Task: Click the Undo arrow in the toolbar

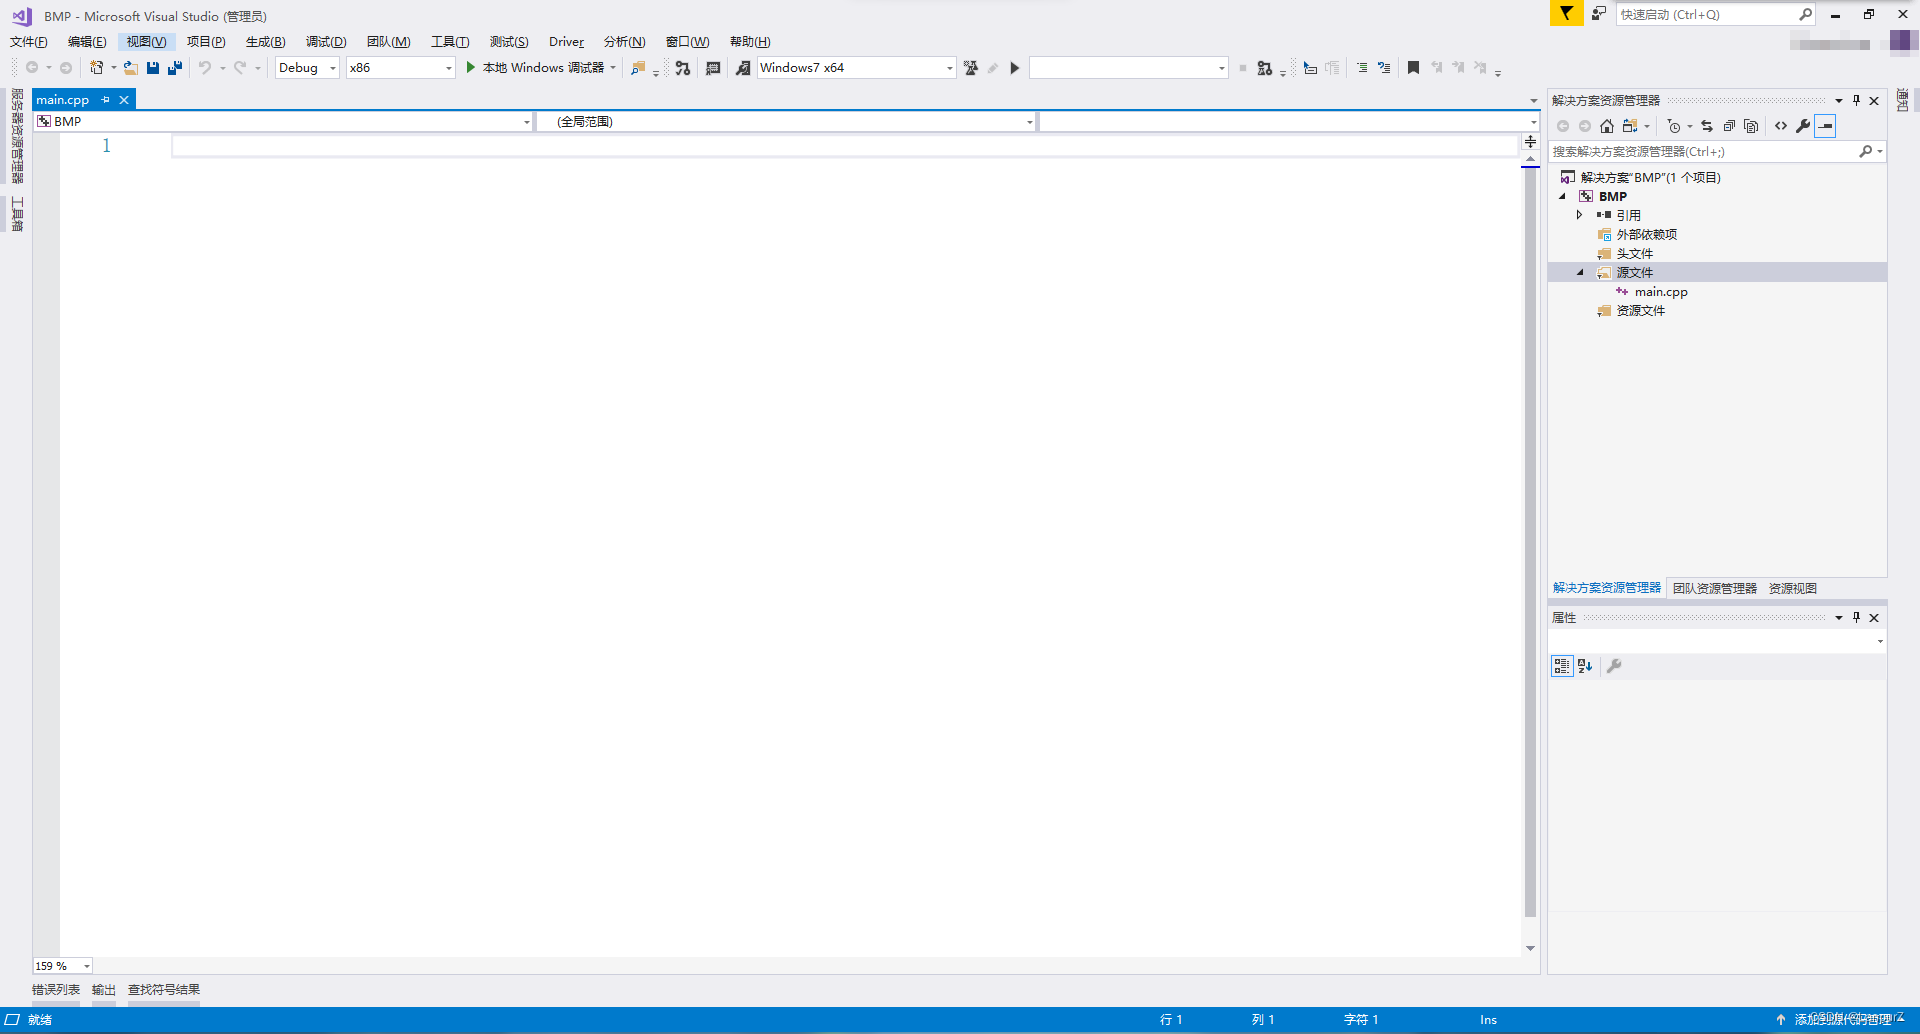Action: 204,68
